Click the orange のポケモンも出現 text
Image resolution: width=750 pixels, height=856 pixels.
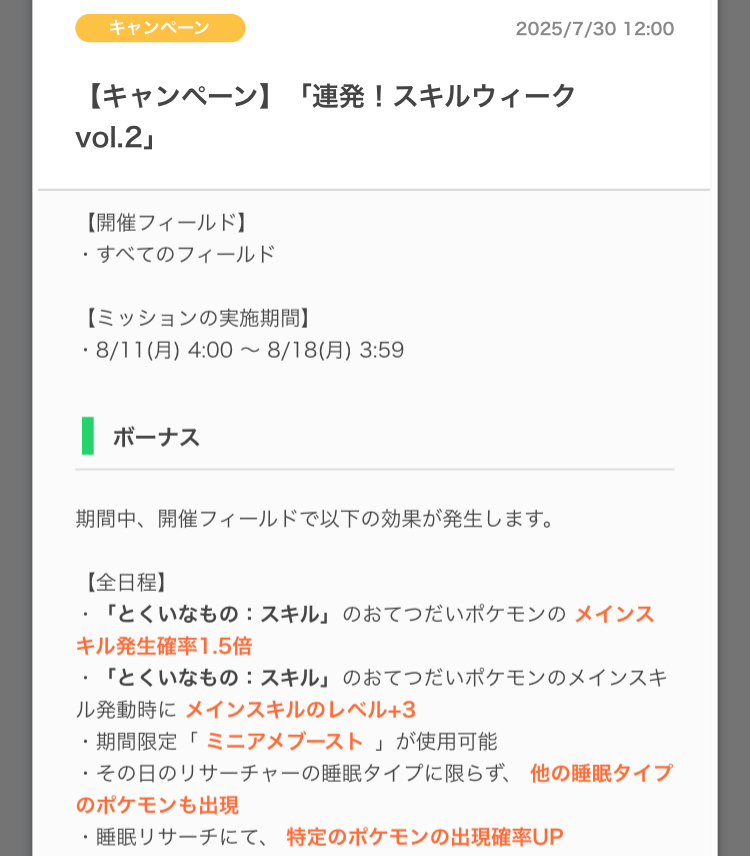pyautogui.click(x=157, y=805)
